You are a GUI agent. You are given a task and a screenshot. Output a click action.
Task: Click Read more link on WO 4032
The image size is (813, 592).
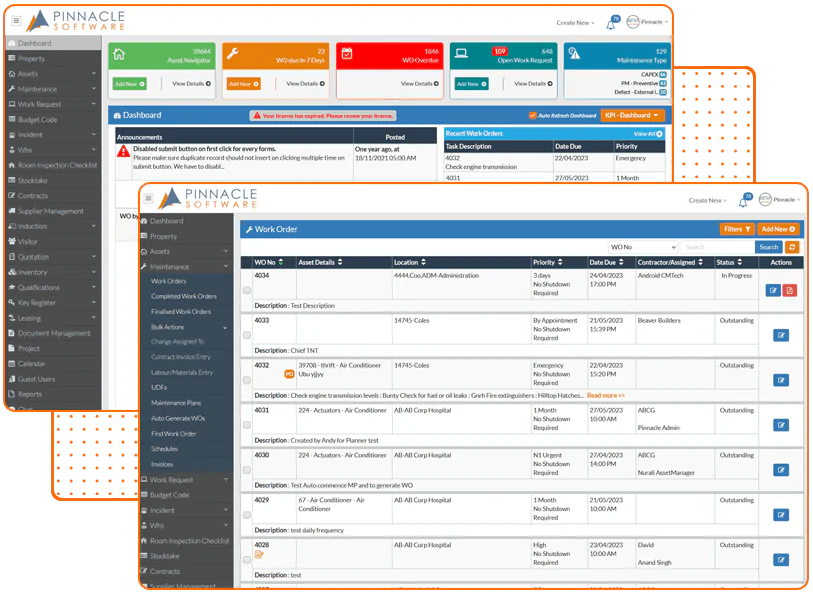click(606, 396)
